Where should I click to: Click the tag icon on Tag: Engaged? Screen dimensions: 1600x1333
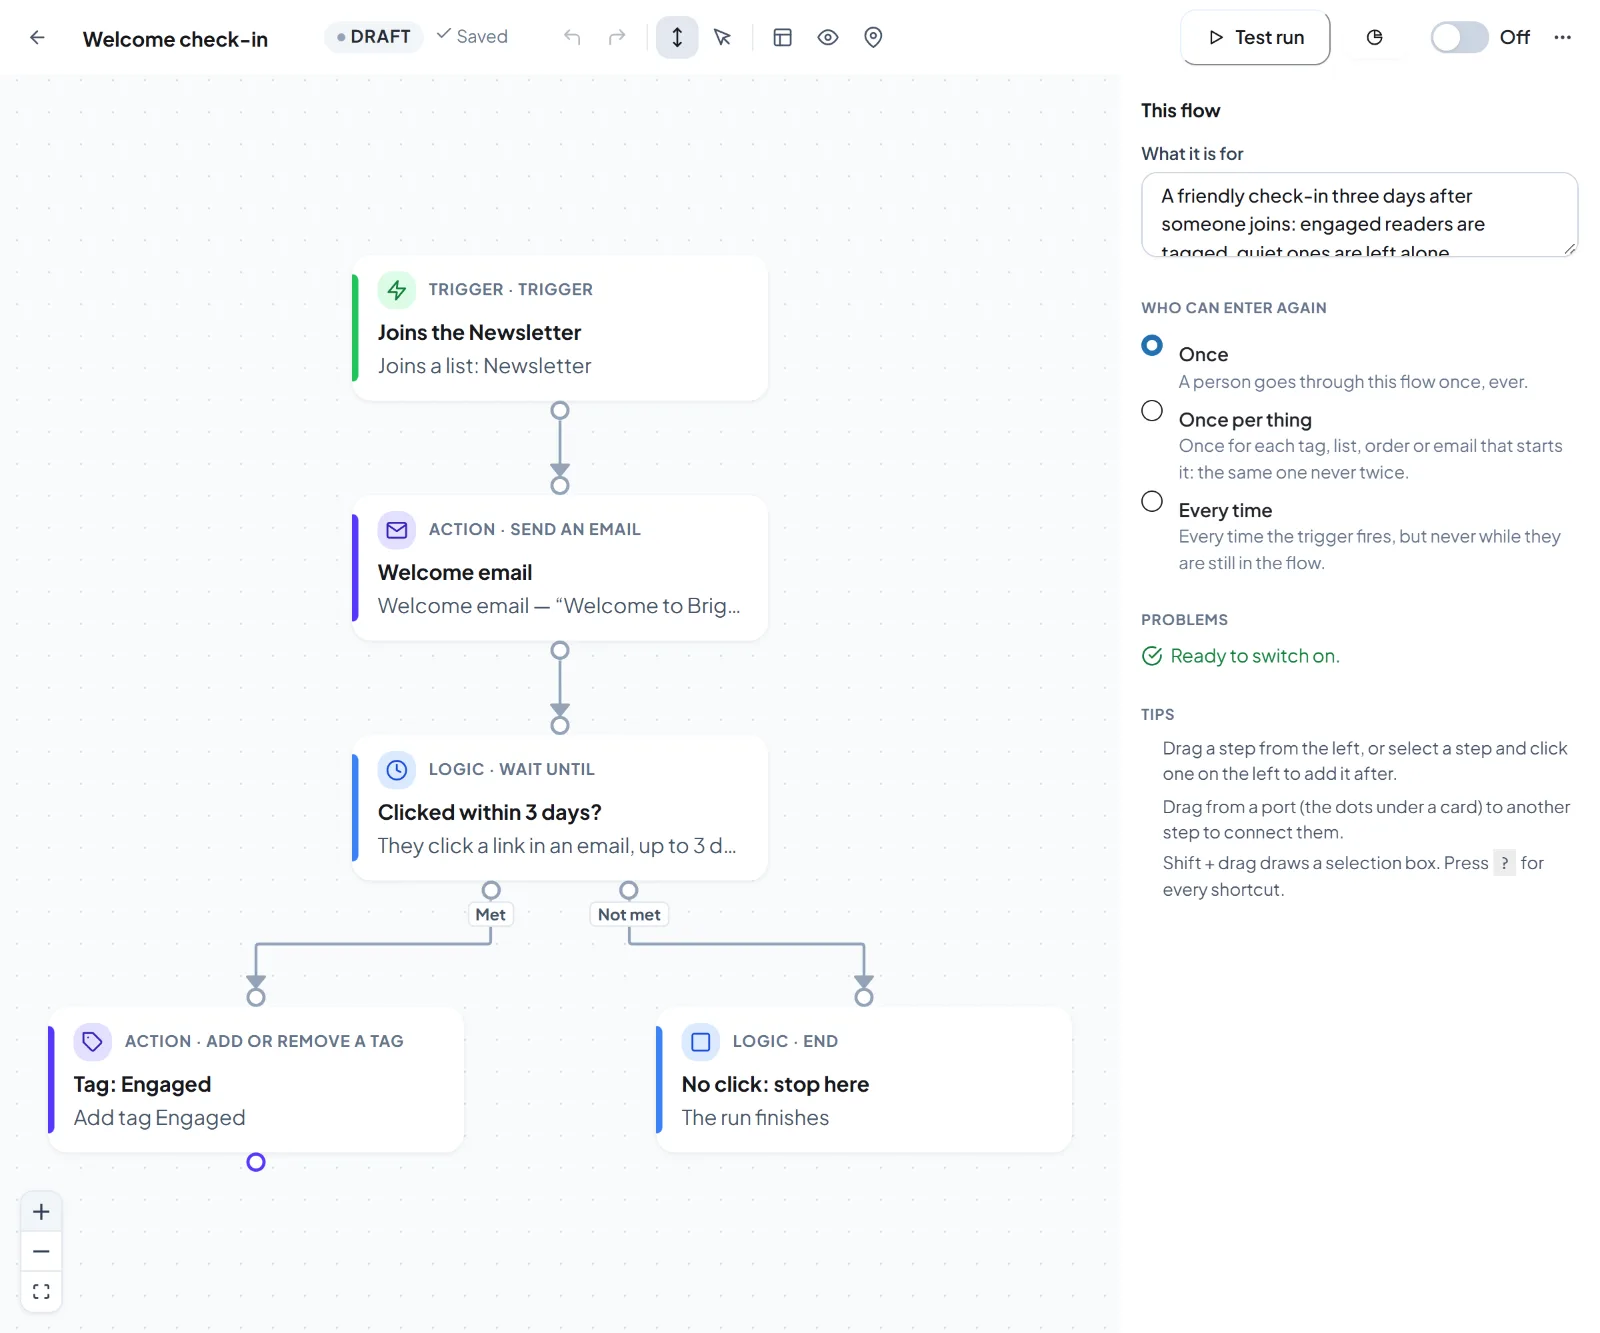(x=93, y=1042)
